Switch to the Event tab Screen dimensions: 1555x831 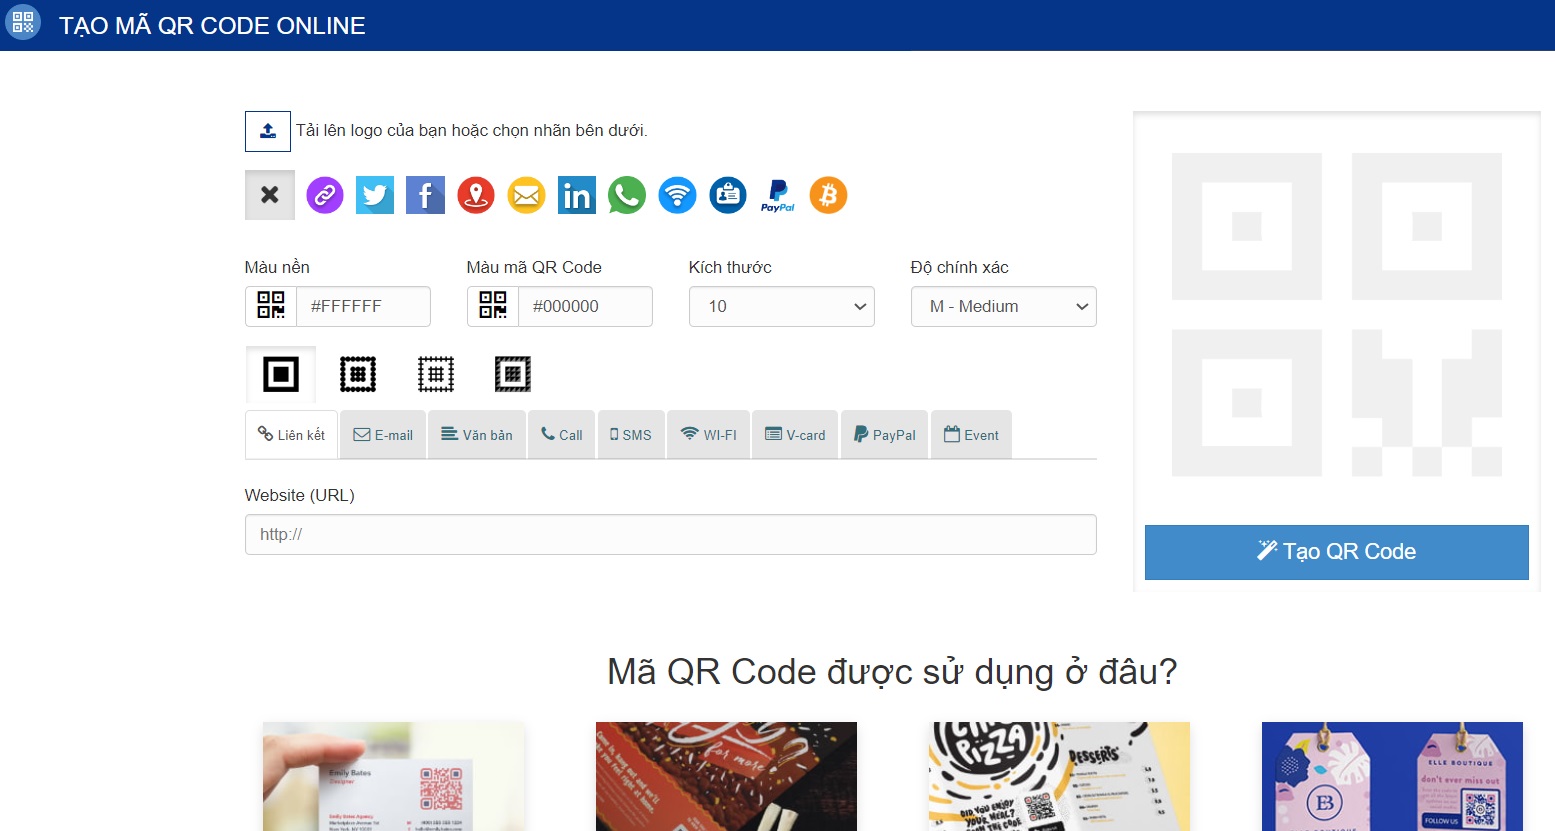(972, 434)
